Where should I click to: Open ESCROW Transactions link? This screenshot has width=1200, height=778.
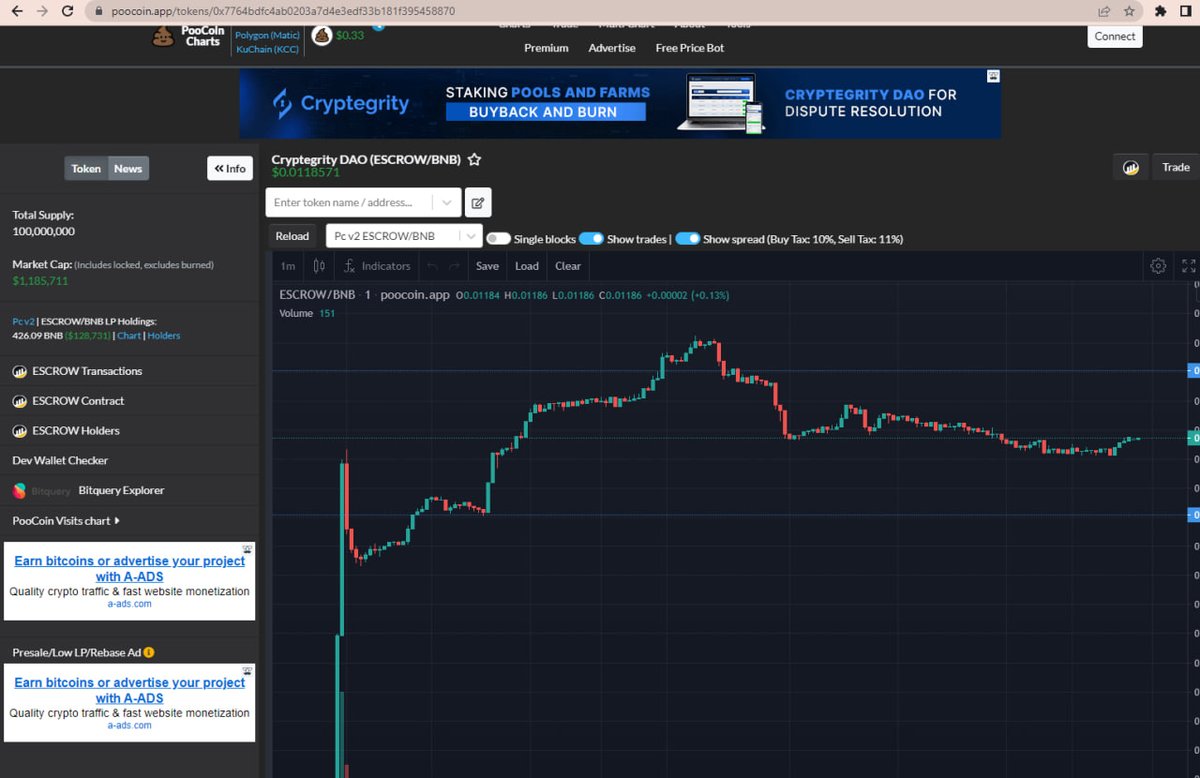coord(87,371)
